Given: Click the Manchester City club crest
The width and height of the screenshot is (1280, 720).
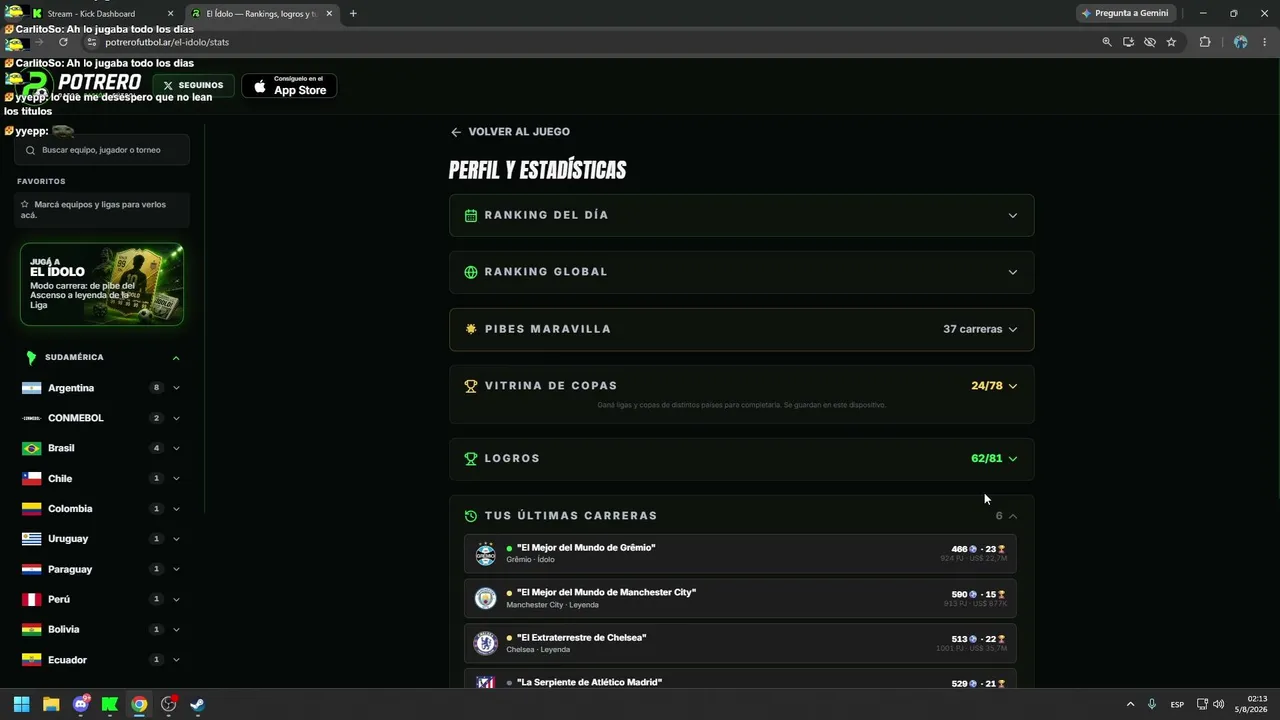Looking at the screenshot, I should [x=485, y=599].
